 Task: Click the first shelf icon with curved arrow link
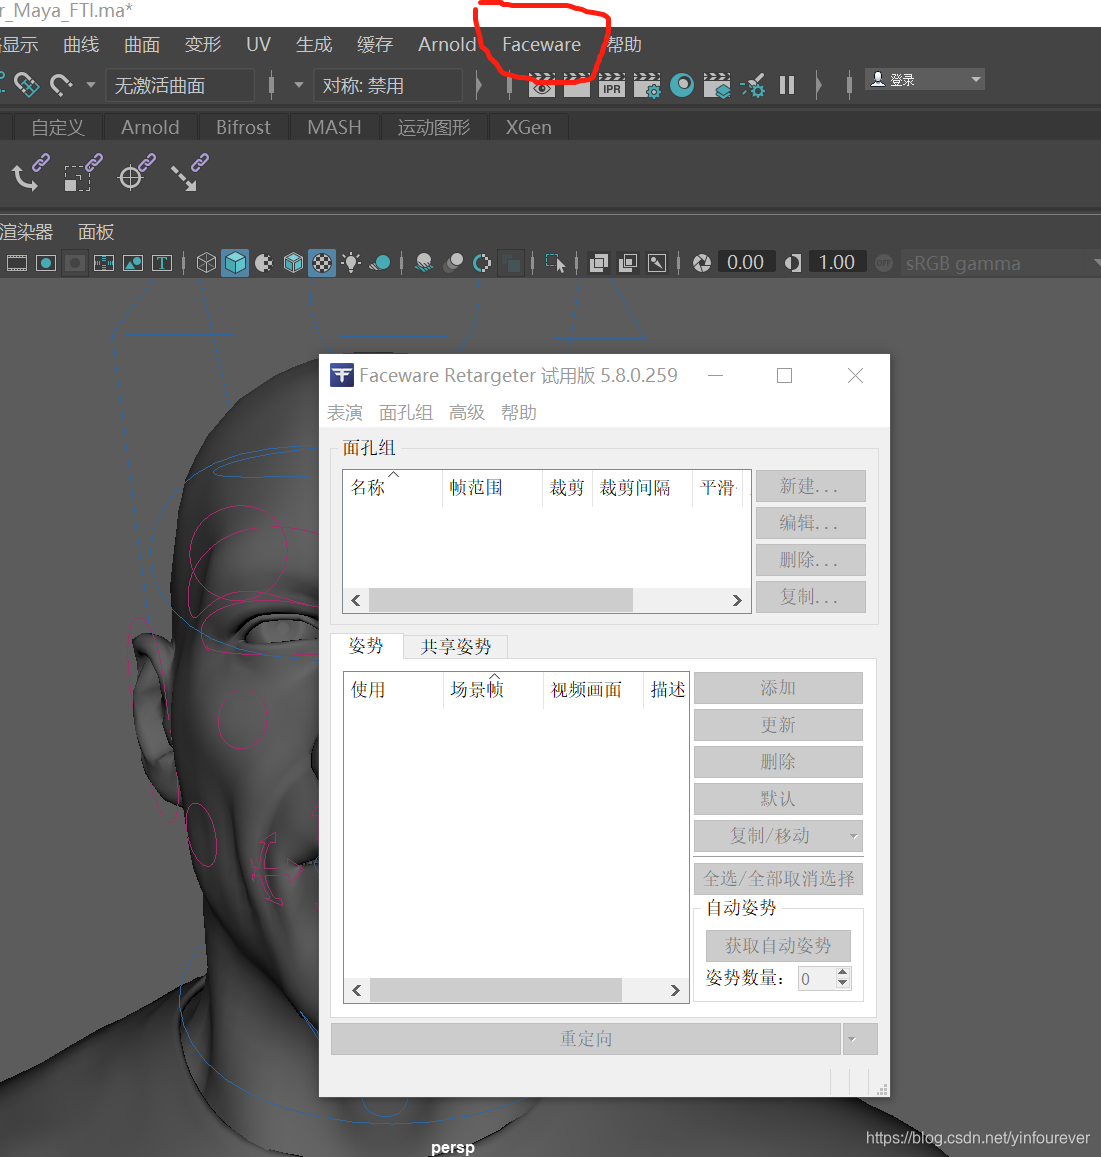(31, 172)
